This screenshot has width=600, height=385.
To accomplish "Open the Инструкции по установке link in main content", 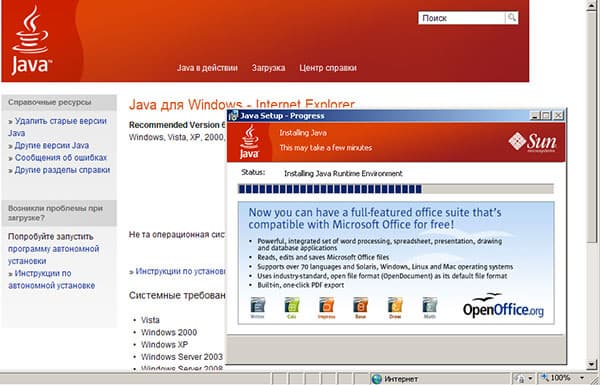I will click(181, 271).
